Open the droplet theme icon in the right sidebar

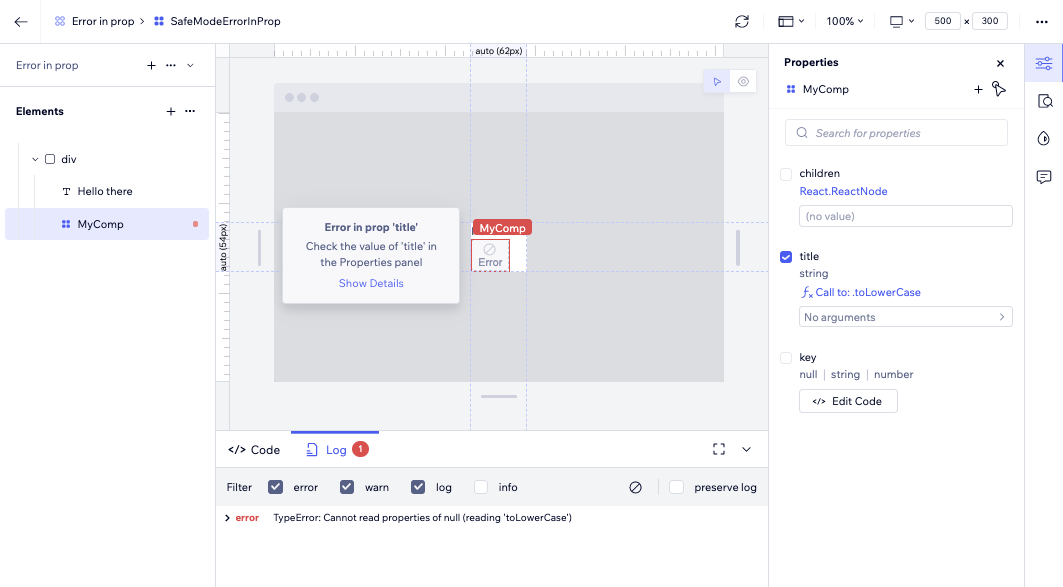(x=1044, y=139)
